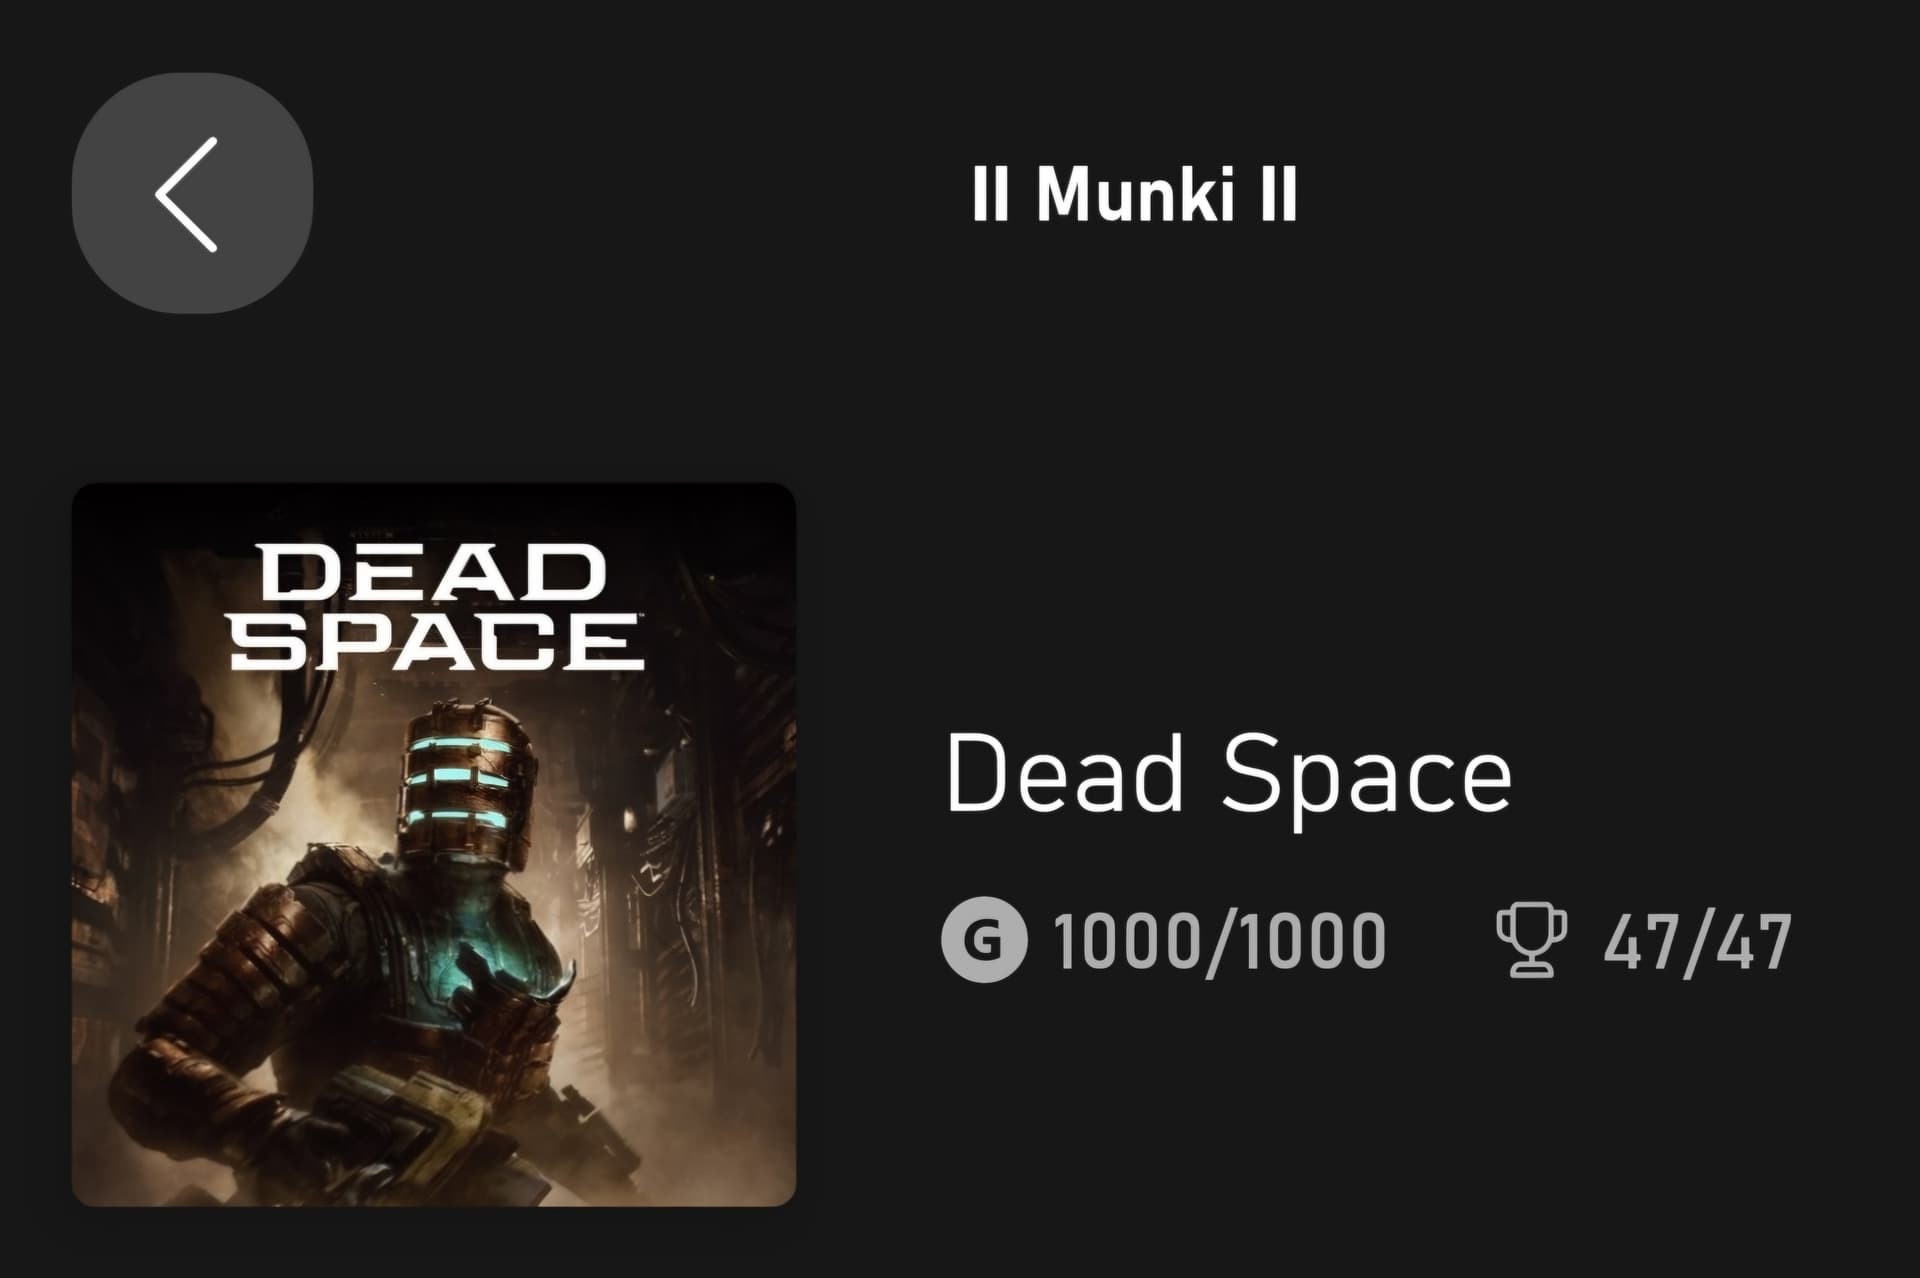Open the Dead Space cover art thumbnail

pos(434,845)
